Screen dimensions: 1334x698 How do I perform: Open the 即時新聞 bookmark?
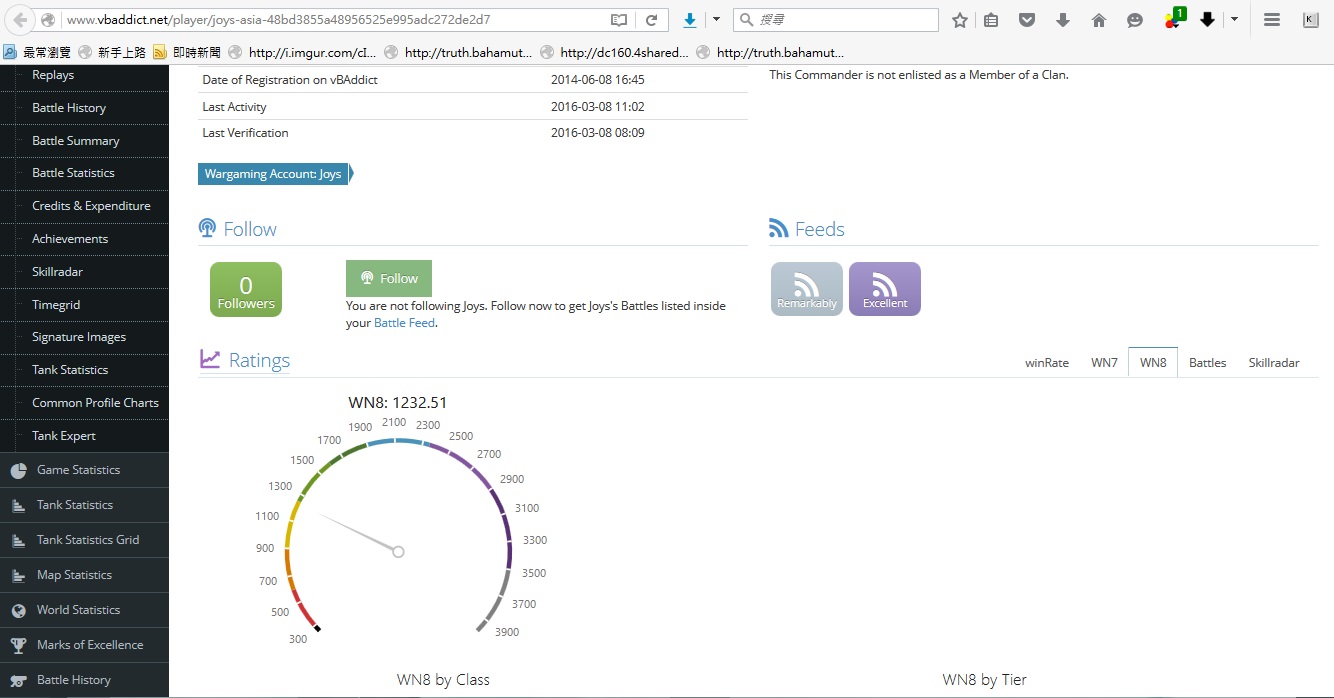tap(188, 53)
